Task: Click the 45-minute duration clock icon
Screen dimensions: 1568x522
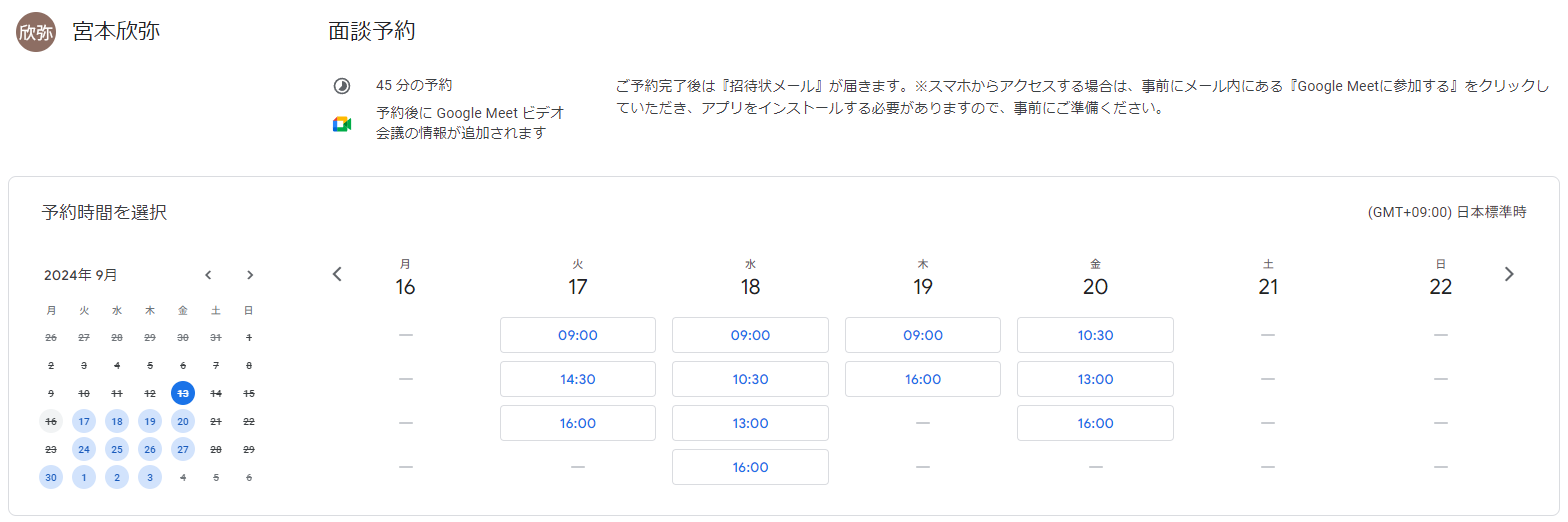Action: click(341, 86)
